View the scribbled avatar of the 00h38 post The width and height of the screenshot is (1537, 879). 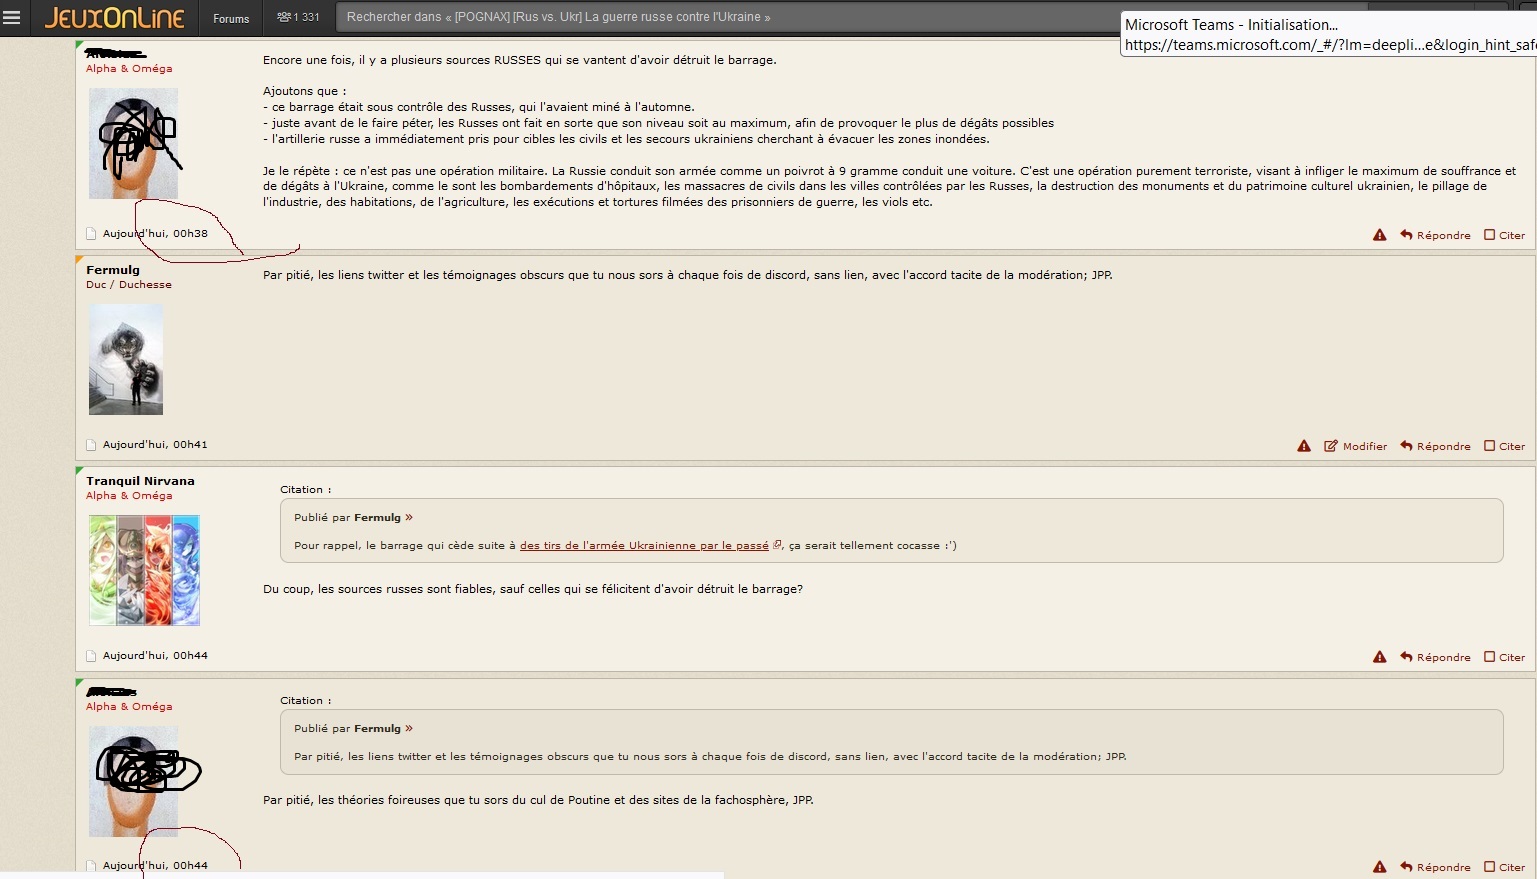[x=133, y=143]
